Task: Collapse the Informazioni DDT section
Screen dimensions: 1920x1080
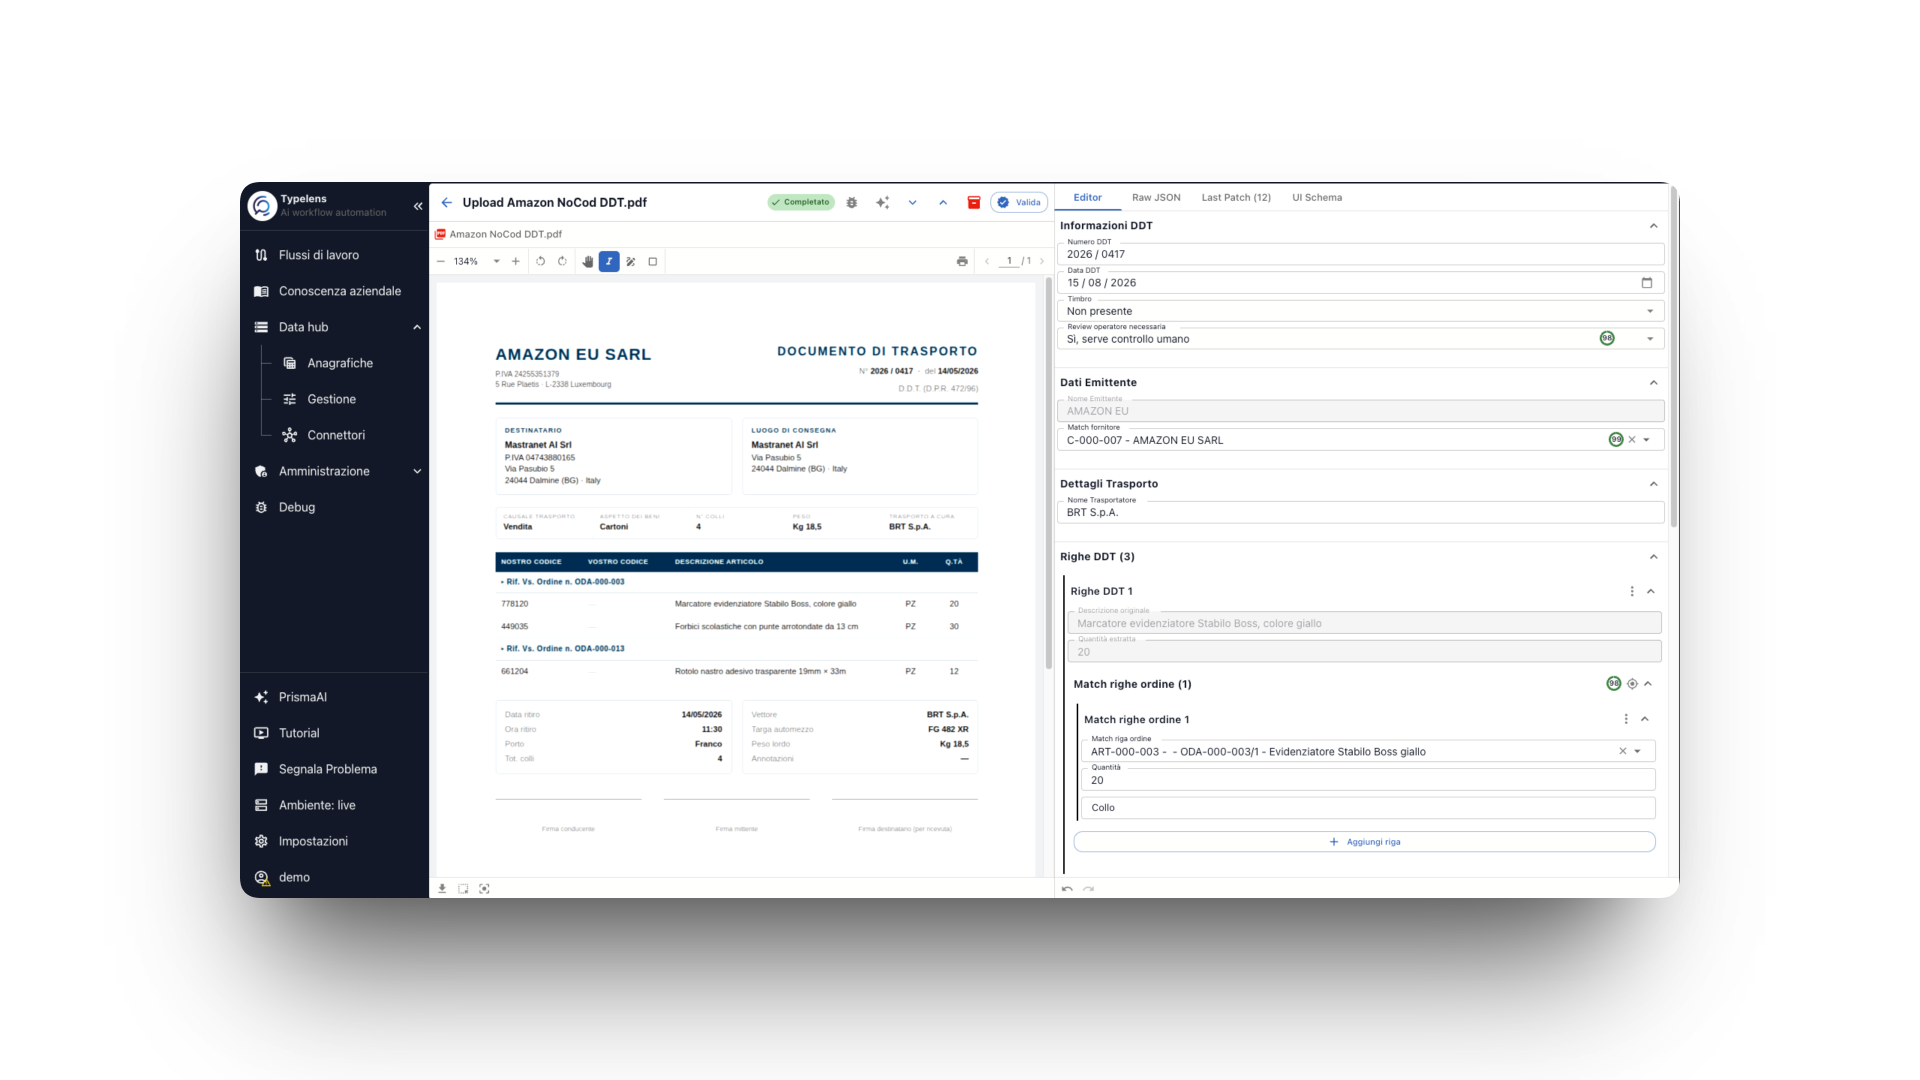Action: click(x=1653, y=226)
